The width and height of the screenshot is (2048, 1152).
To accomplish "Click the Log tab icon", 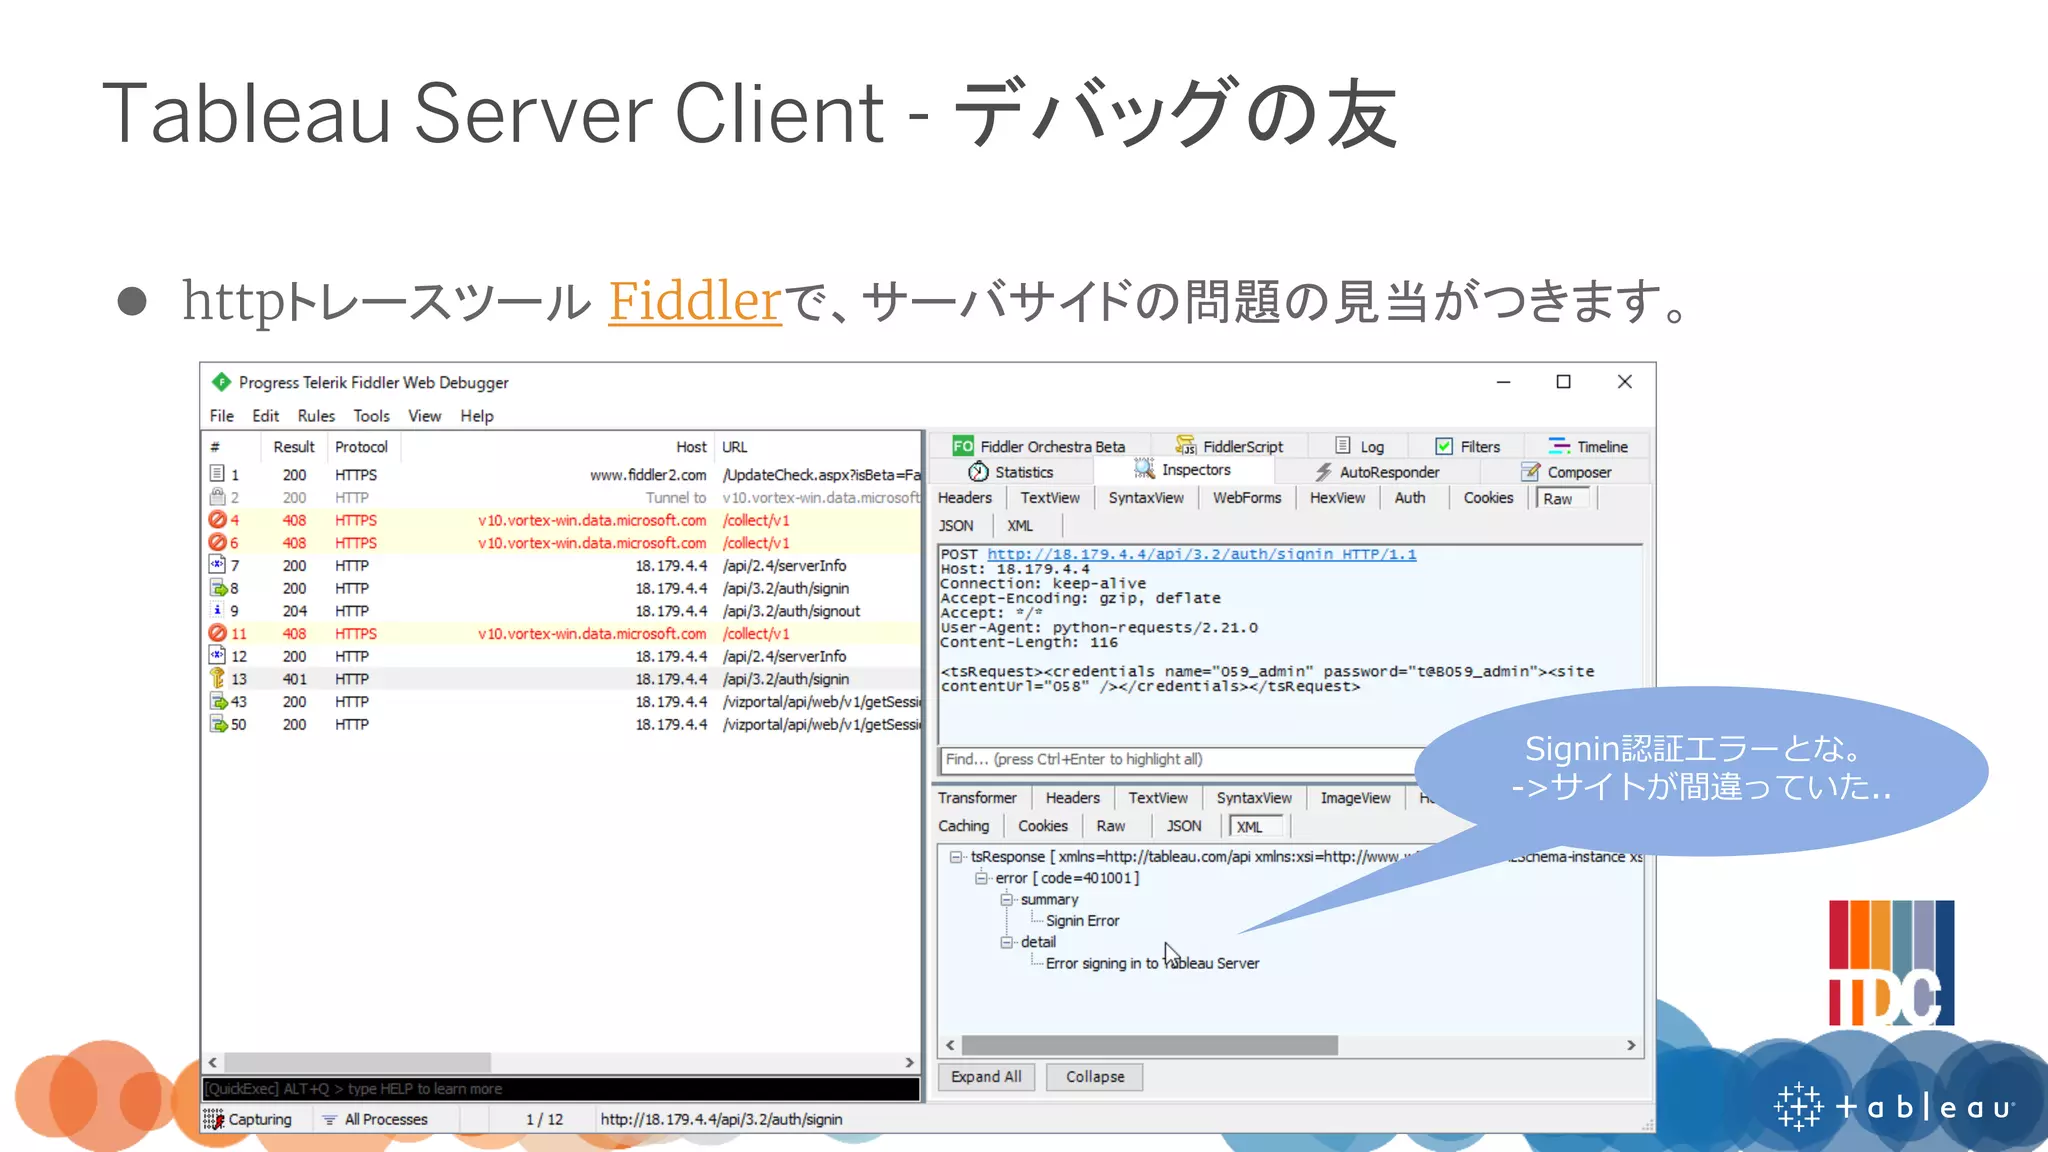I will coord(1343,445).
